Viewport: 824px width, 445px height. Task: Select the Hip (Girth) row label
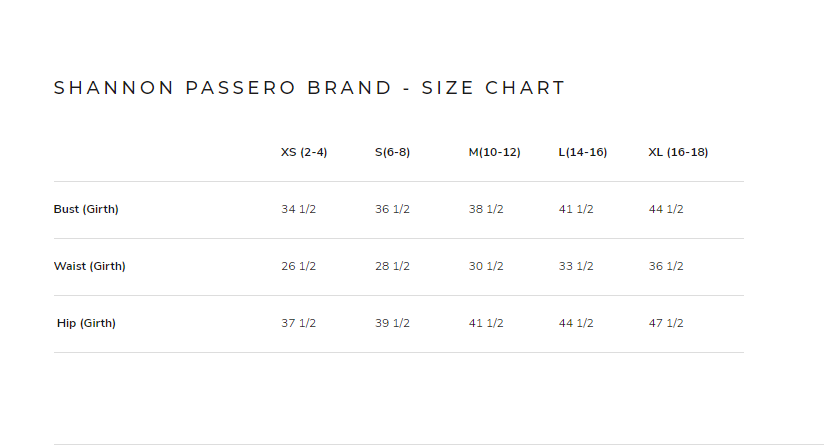[x=86, y=323]
